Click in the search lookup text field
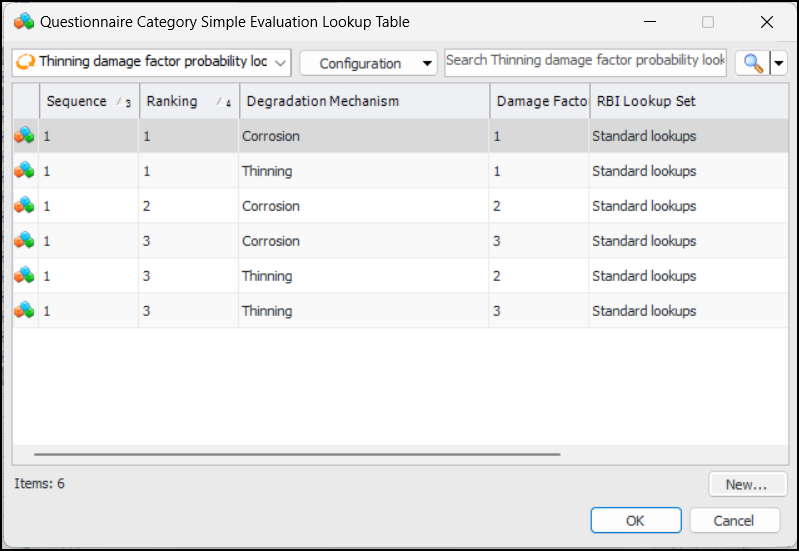Screen dimensions: 799x551 tap(585, 61)
